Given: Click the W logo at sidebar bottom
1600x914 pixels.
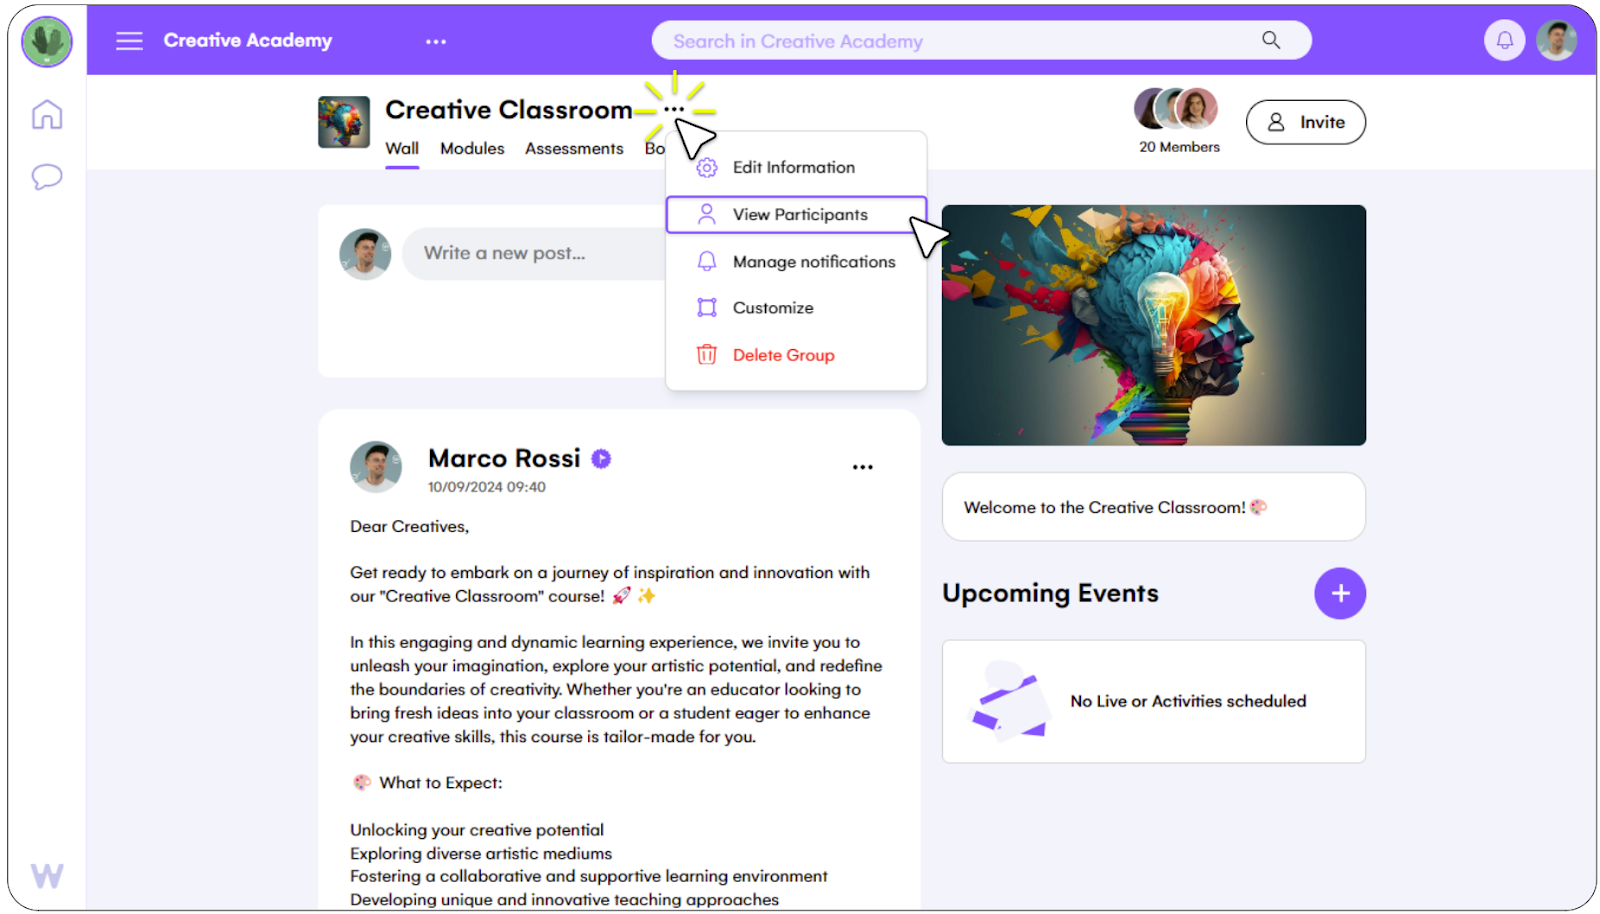Looking at the screenshot, I should coord(47,876).
